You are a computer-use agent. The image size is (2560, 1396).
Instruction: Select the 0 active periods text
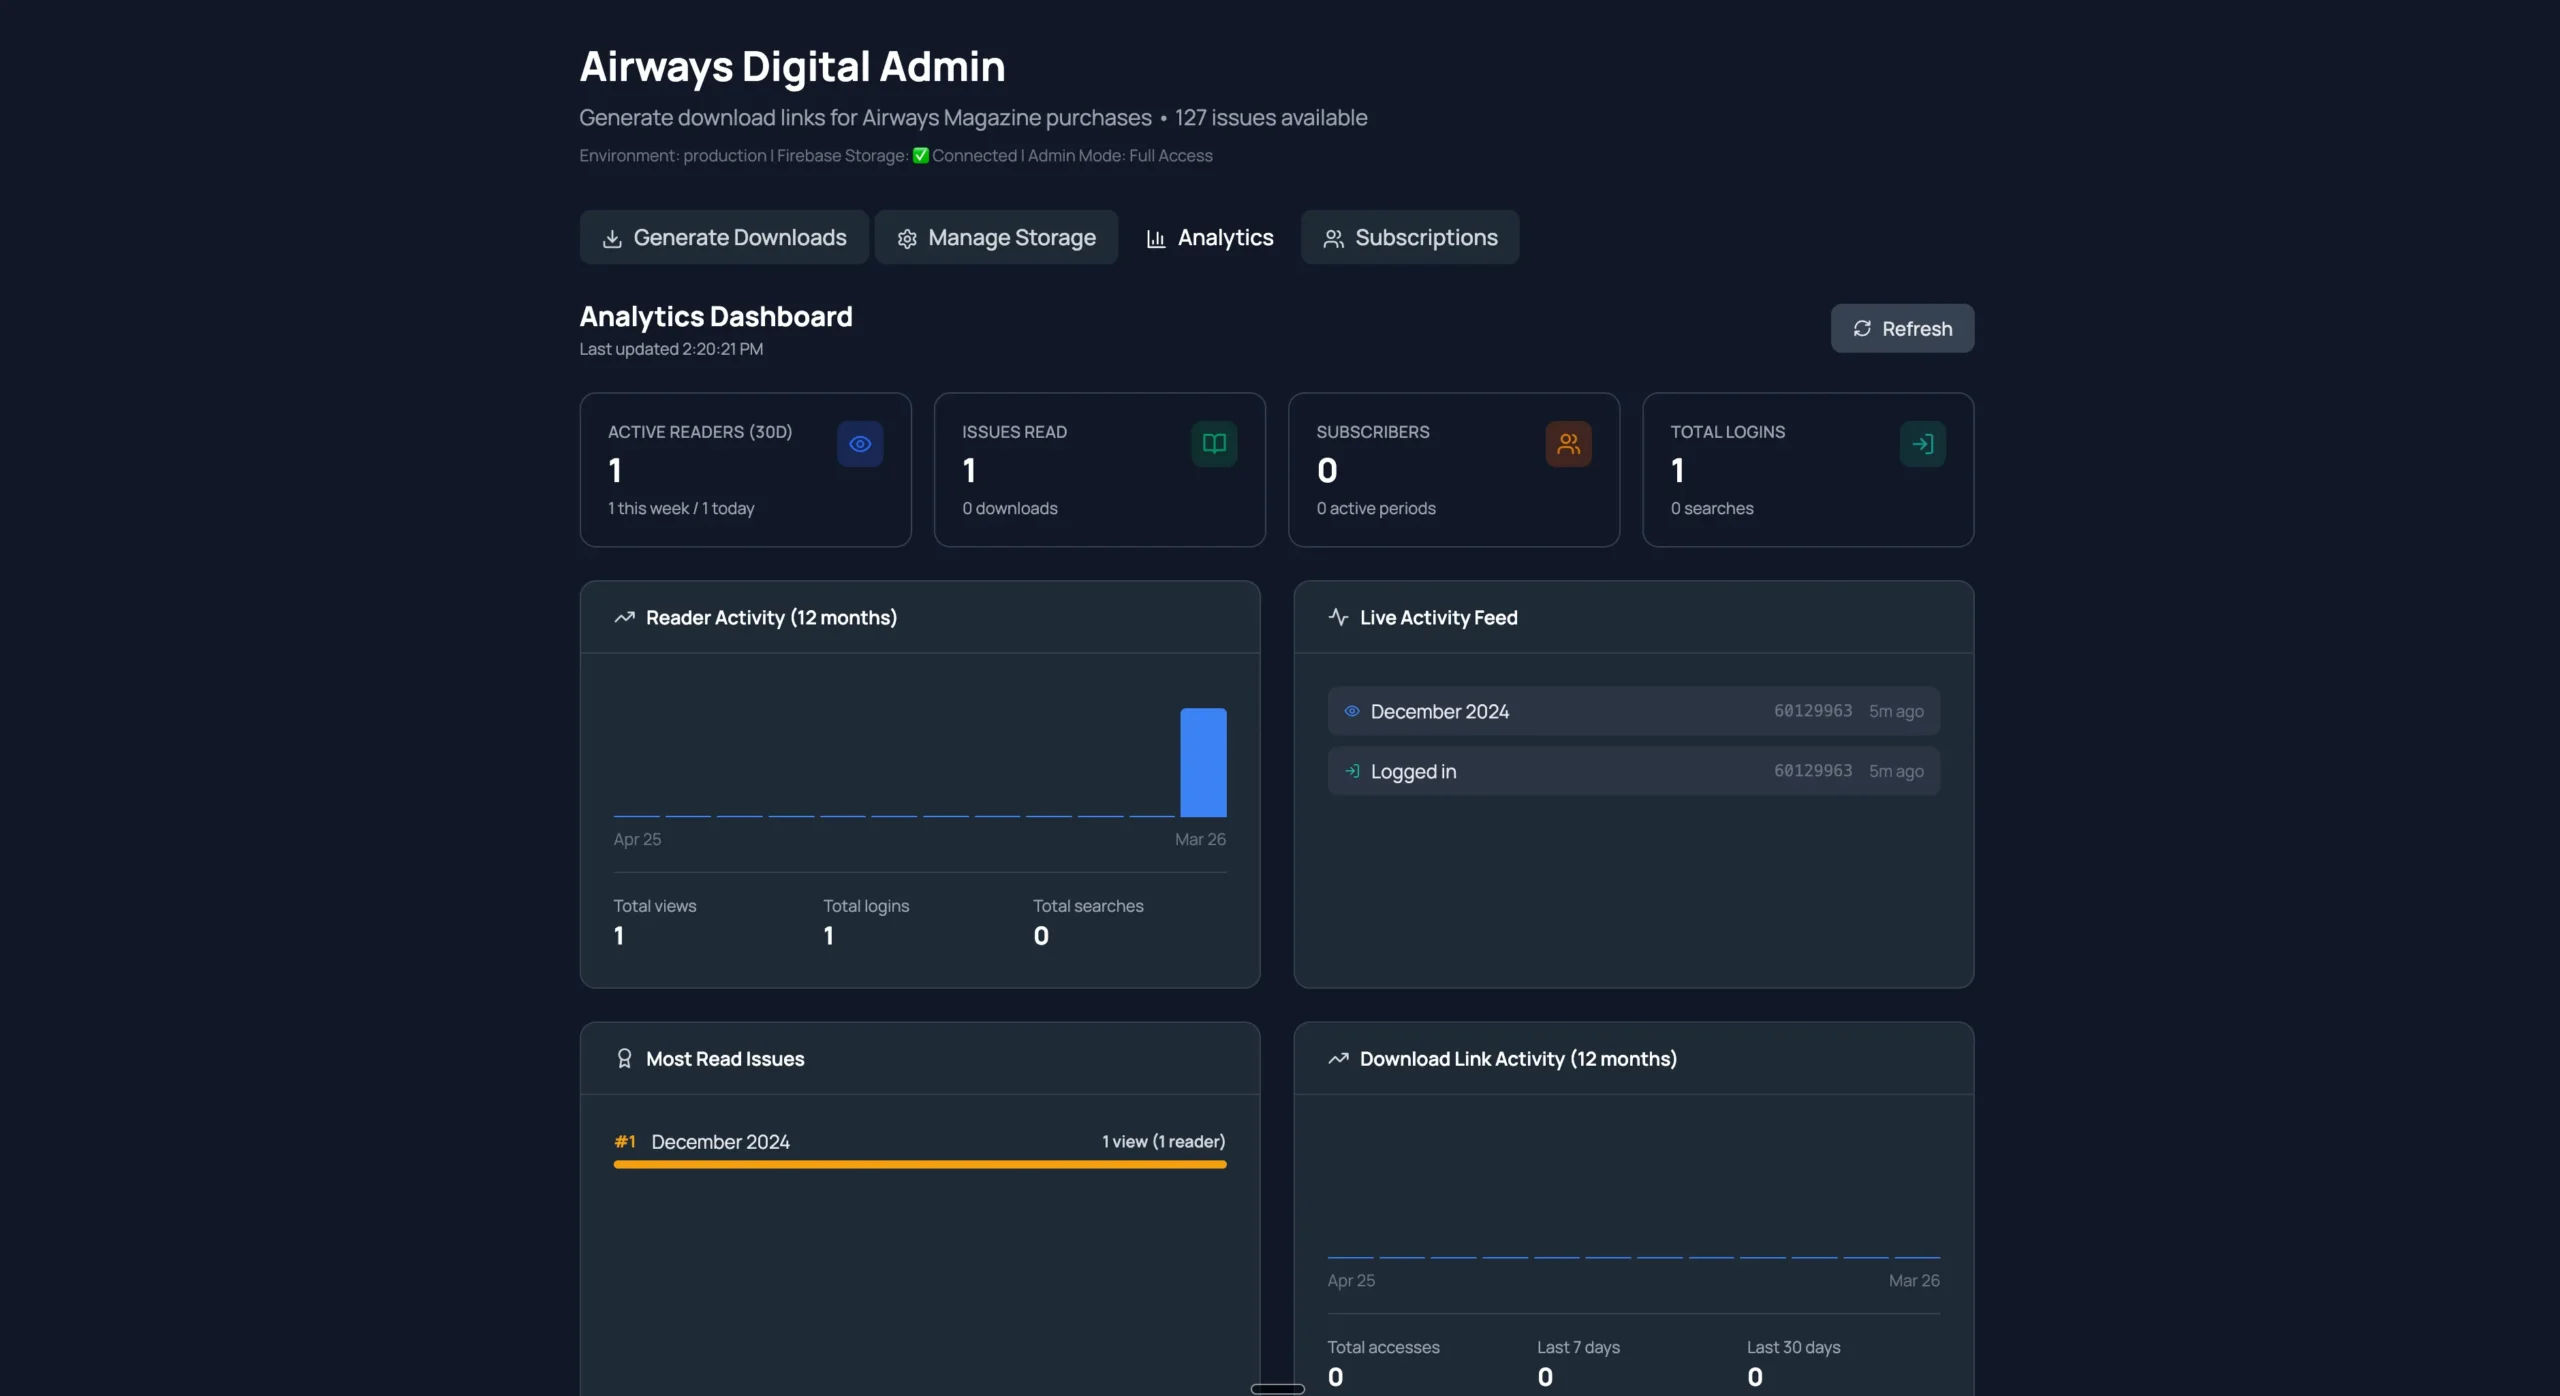(x=1376, y=508)
